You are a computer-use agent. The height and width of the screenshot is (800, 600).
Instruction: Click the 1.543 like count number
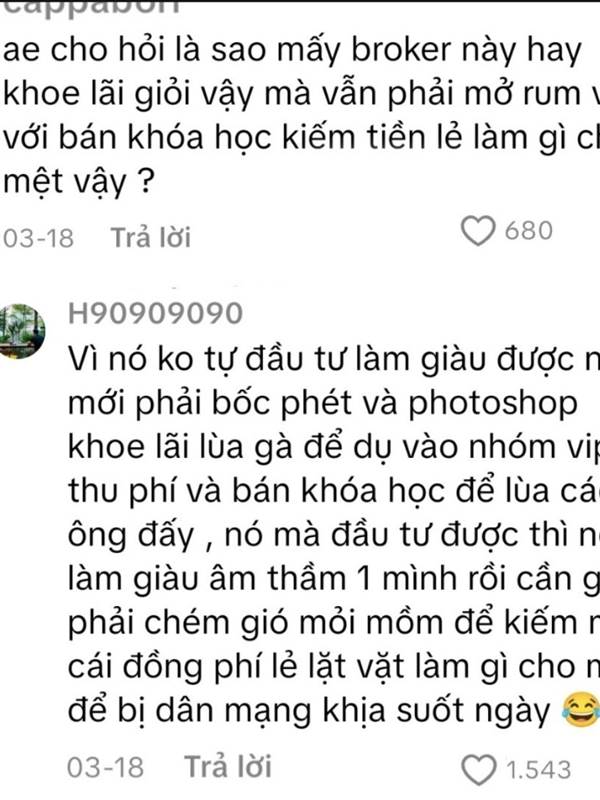[538, 769]
